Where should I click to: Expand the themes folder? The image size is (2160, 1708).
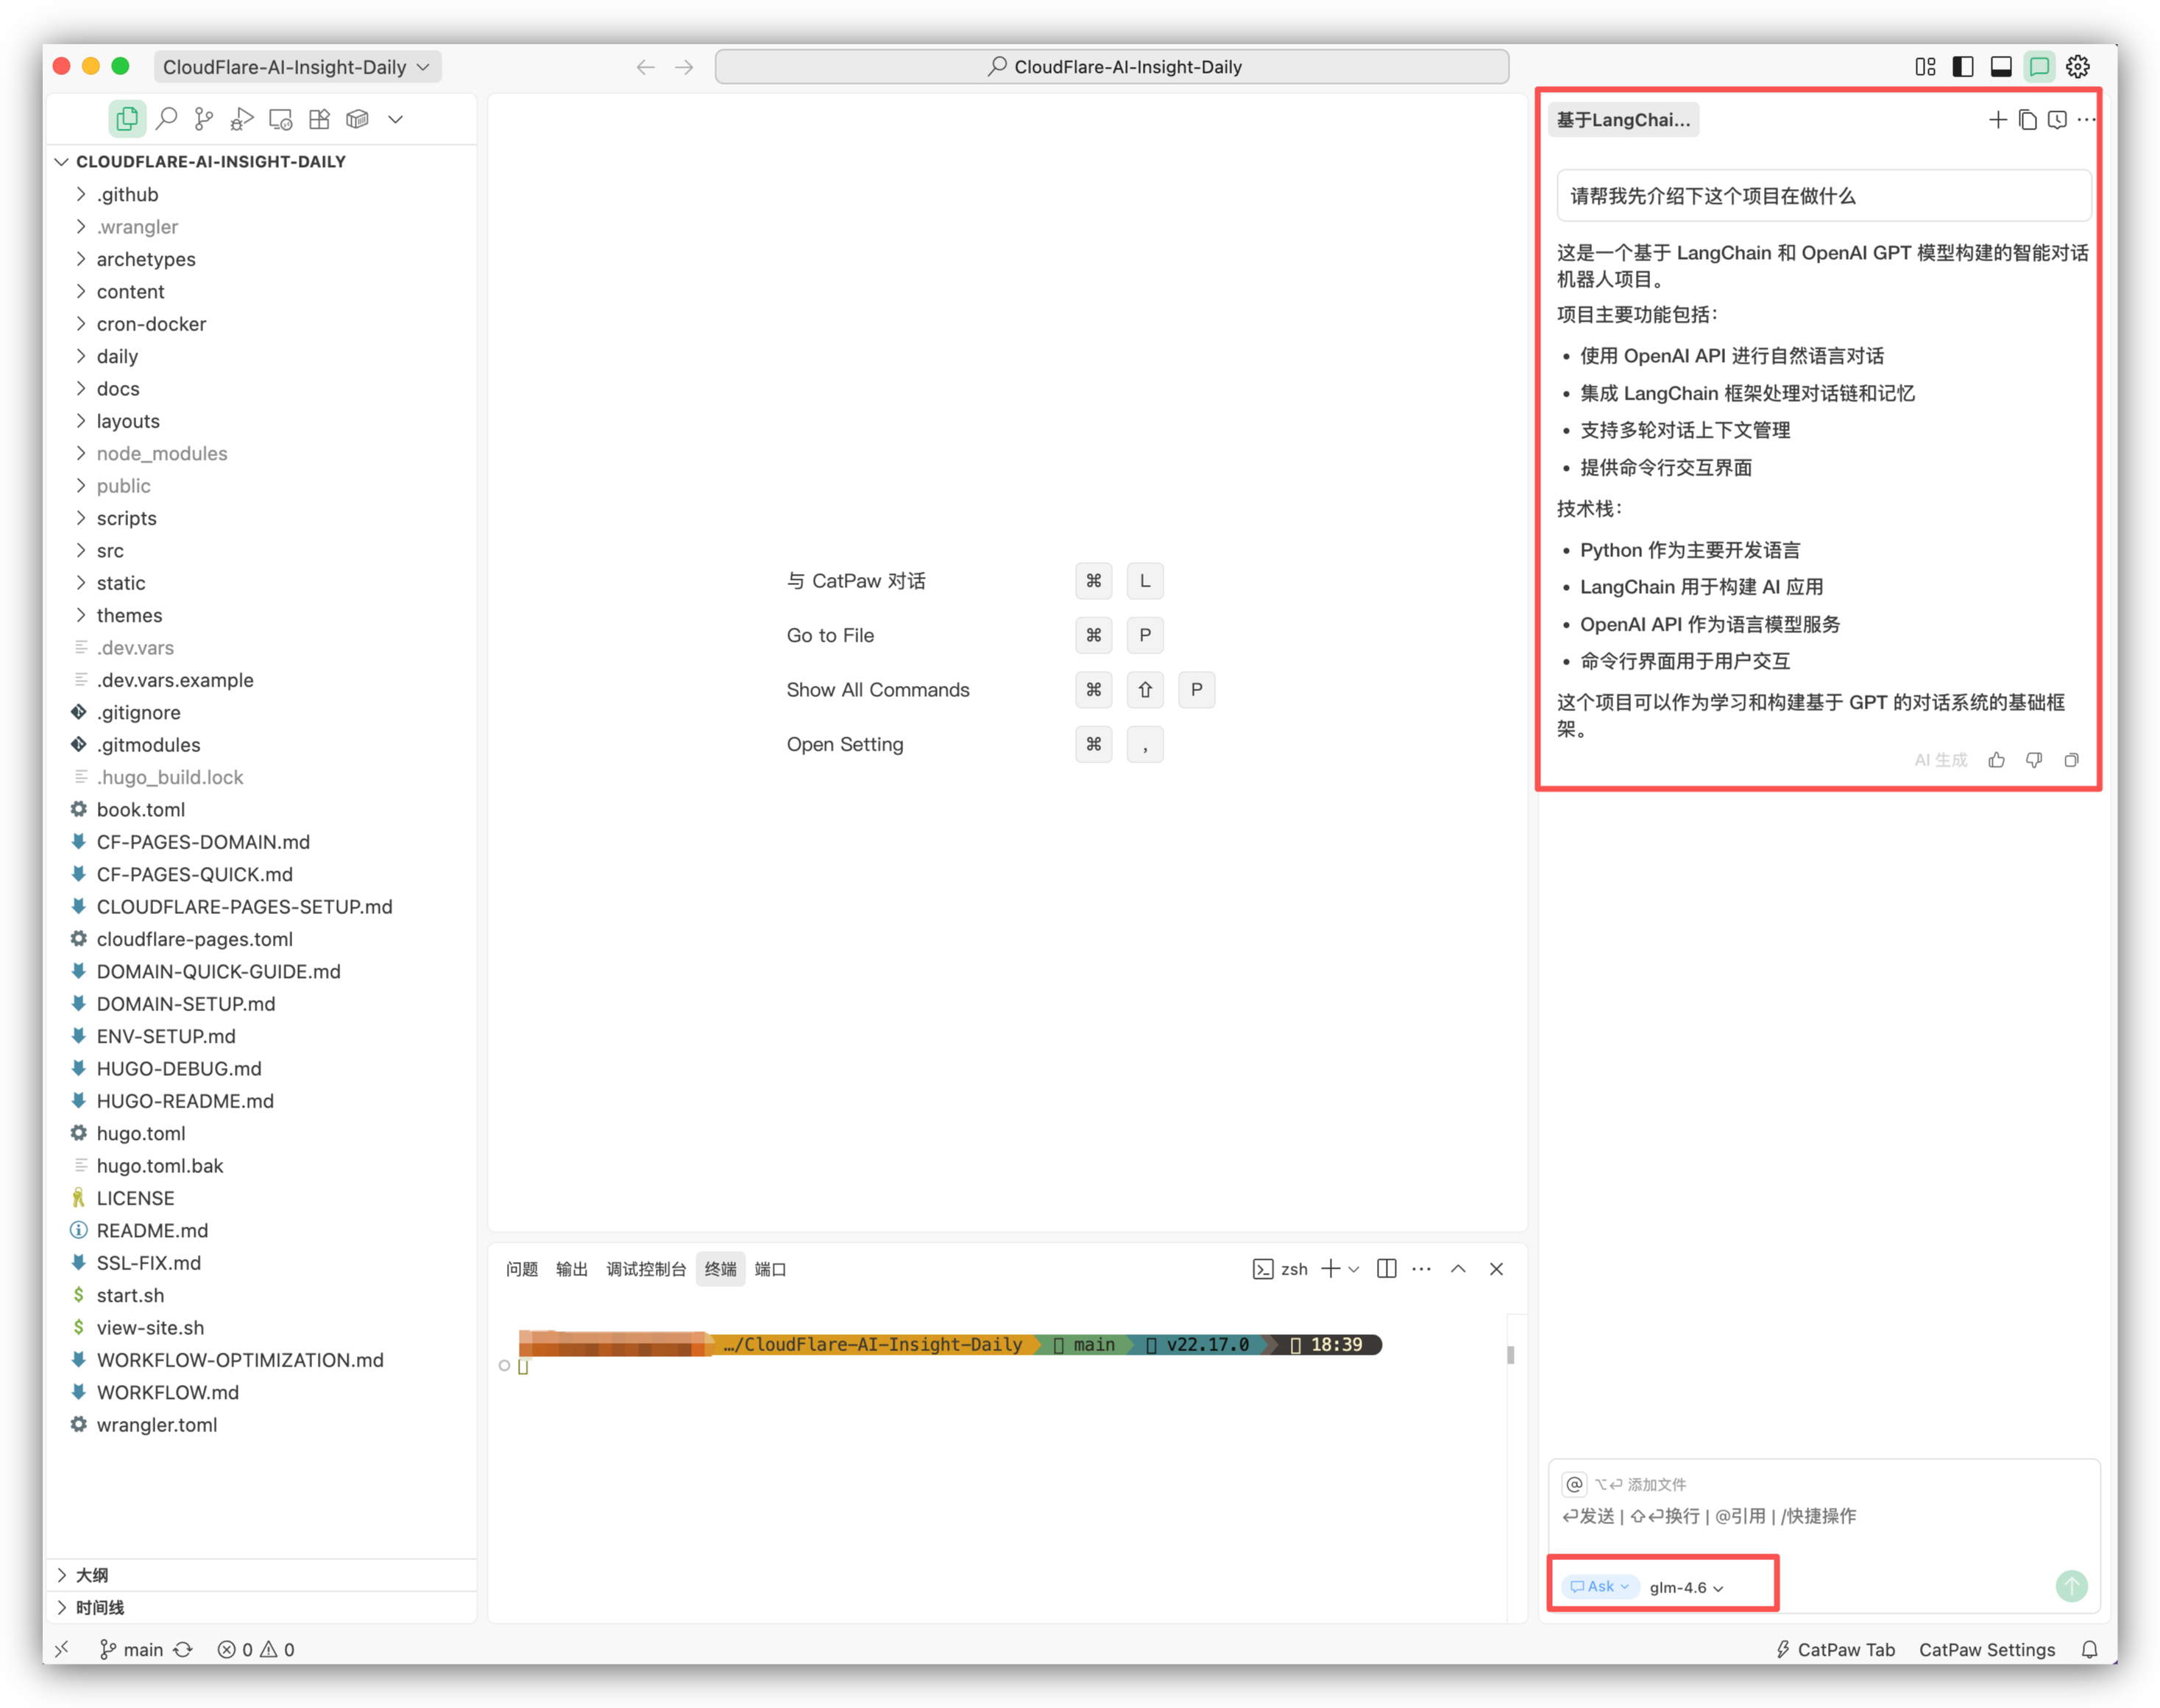(128, 615)
